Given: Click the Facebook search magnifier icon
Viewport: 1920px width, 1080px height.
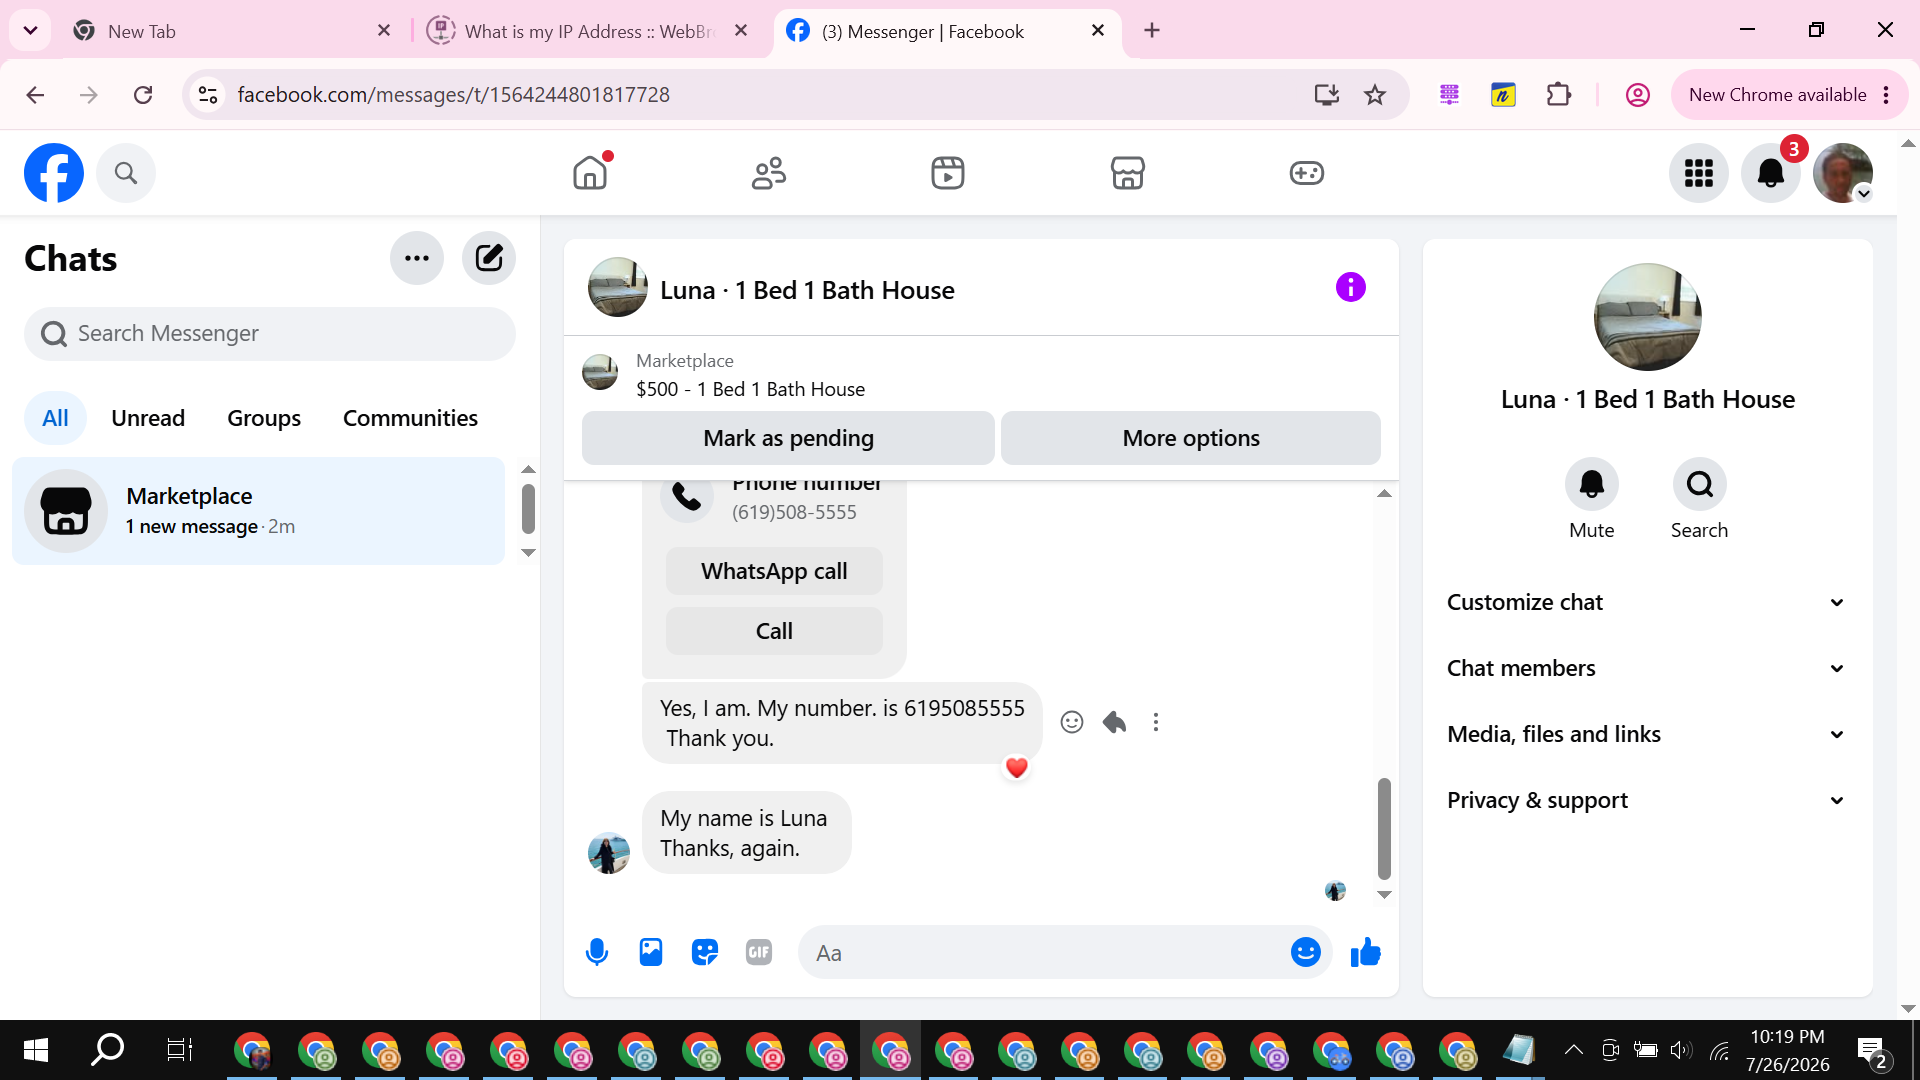Looking at the screenshot, I should tap(126, 173).
